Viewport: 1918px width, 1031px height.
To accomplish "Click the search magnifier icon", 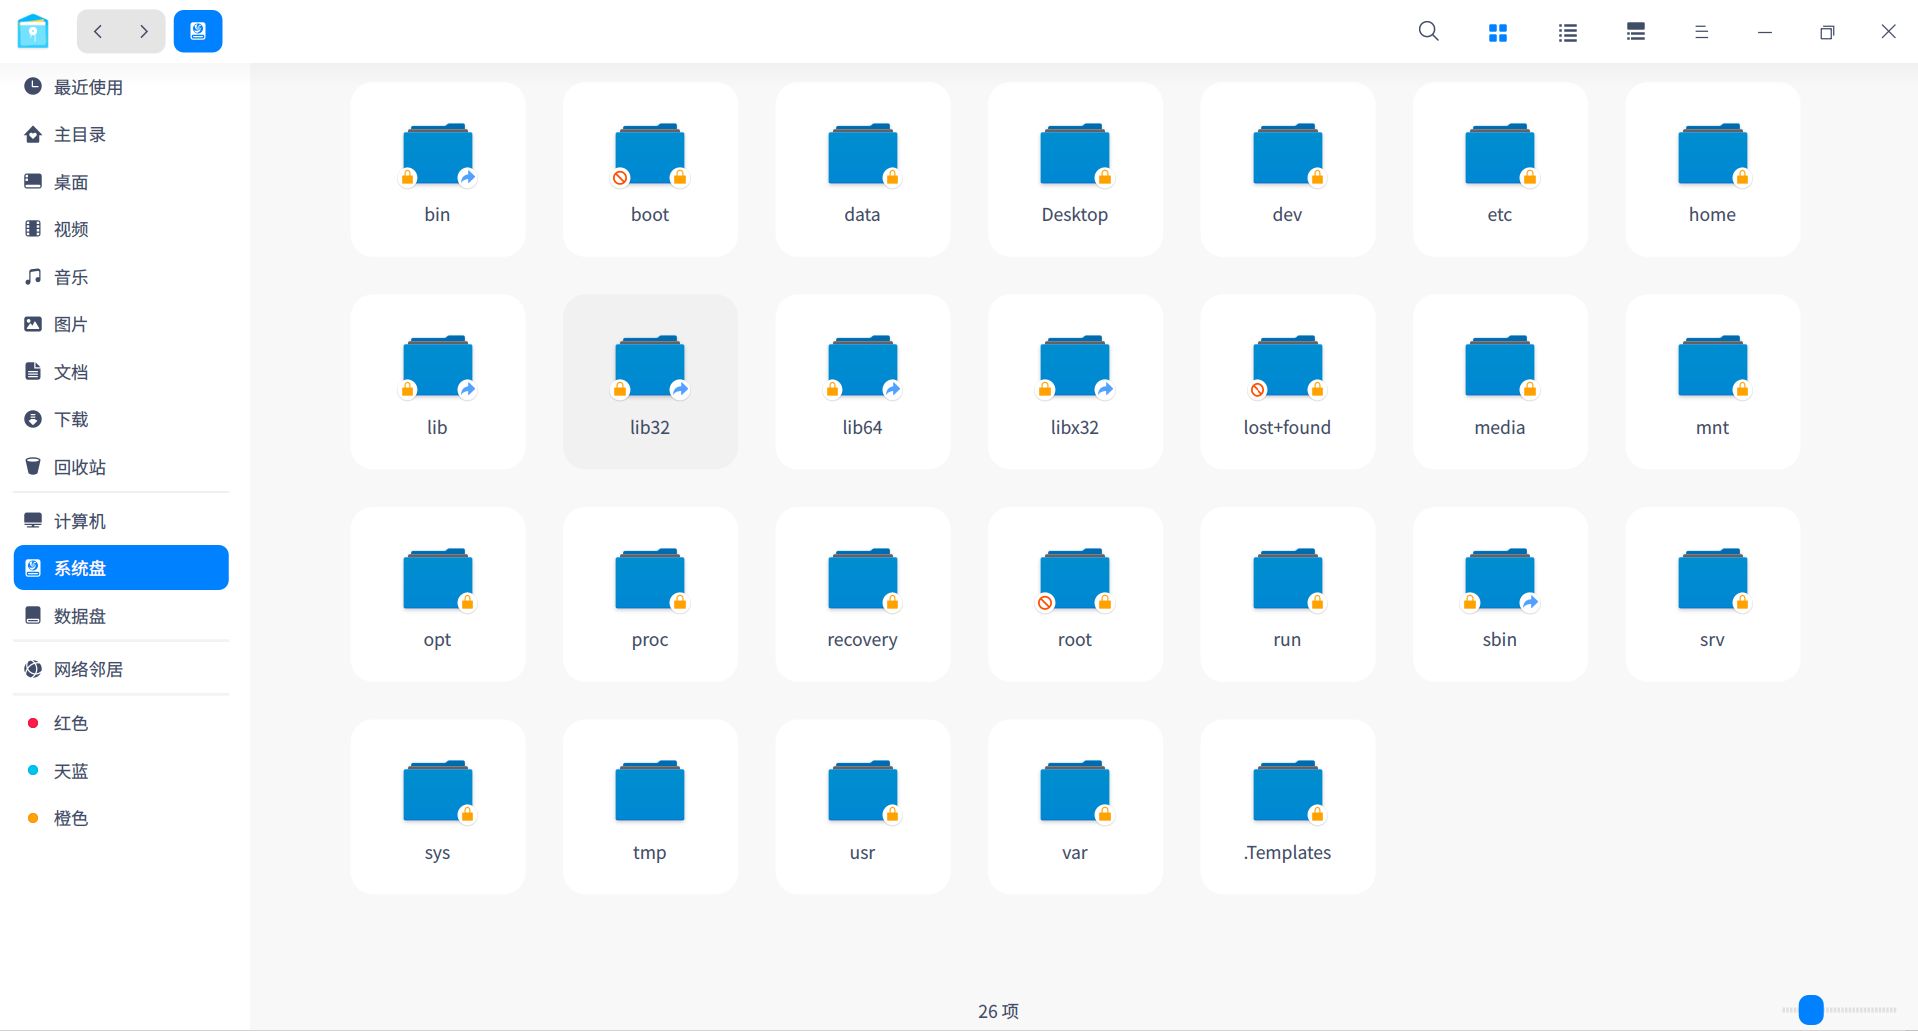I will coord(1428,32).
